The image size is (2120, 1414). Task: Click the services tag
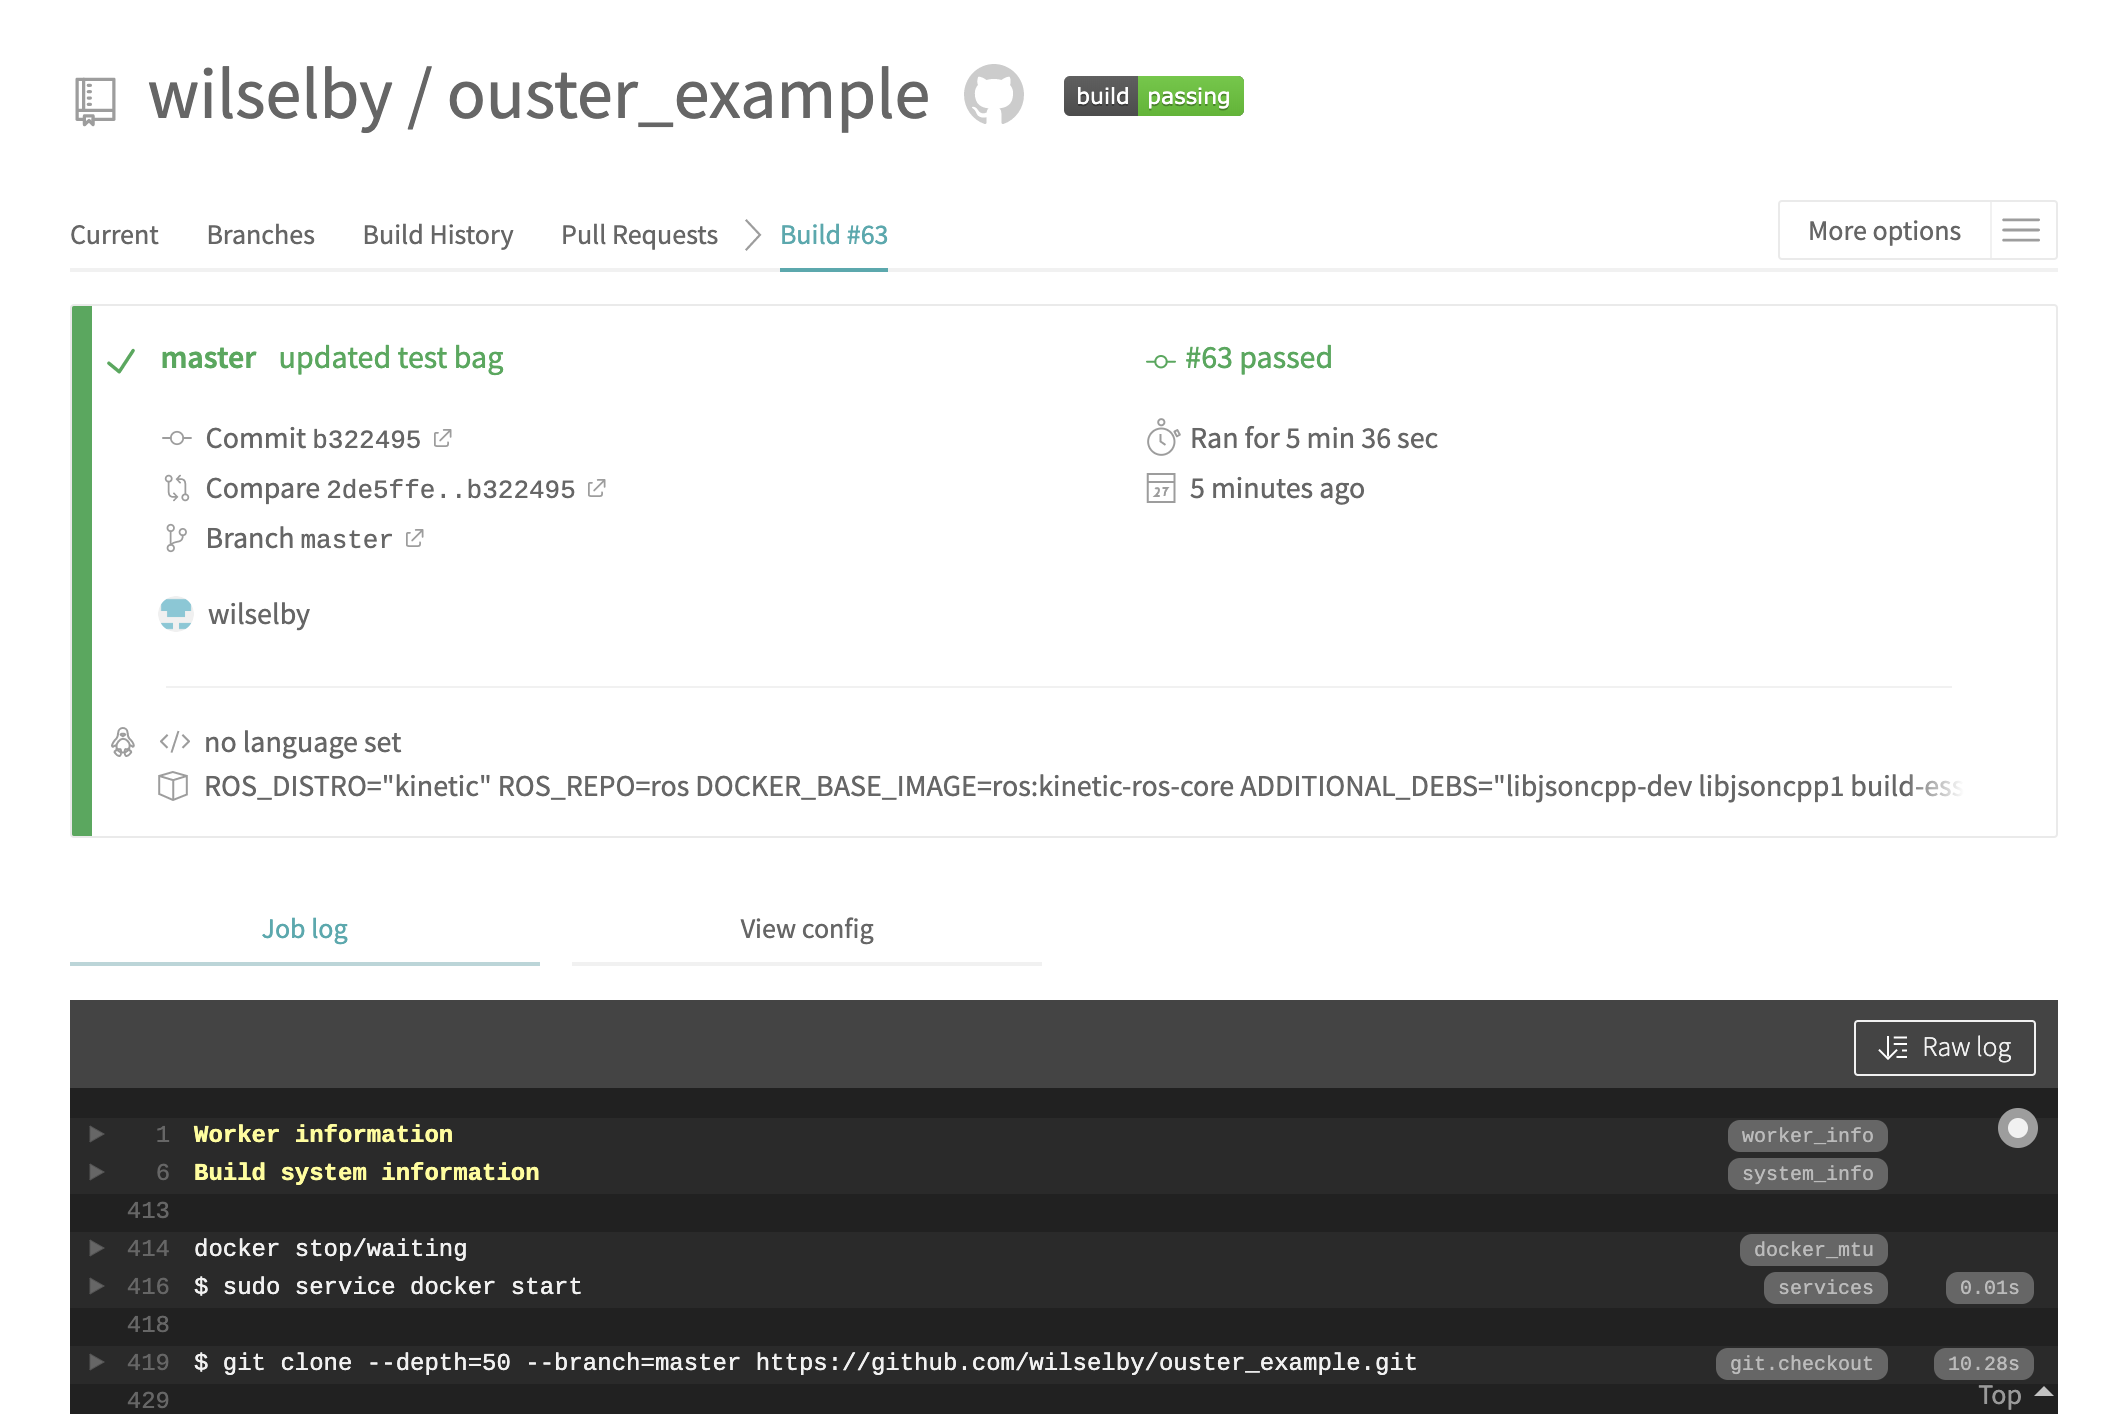[x=1825, y=1287]
